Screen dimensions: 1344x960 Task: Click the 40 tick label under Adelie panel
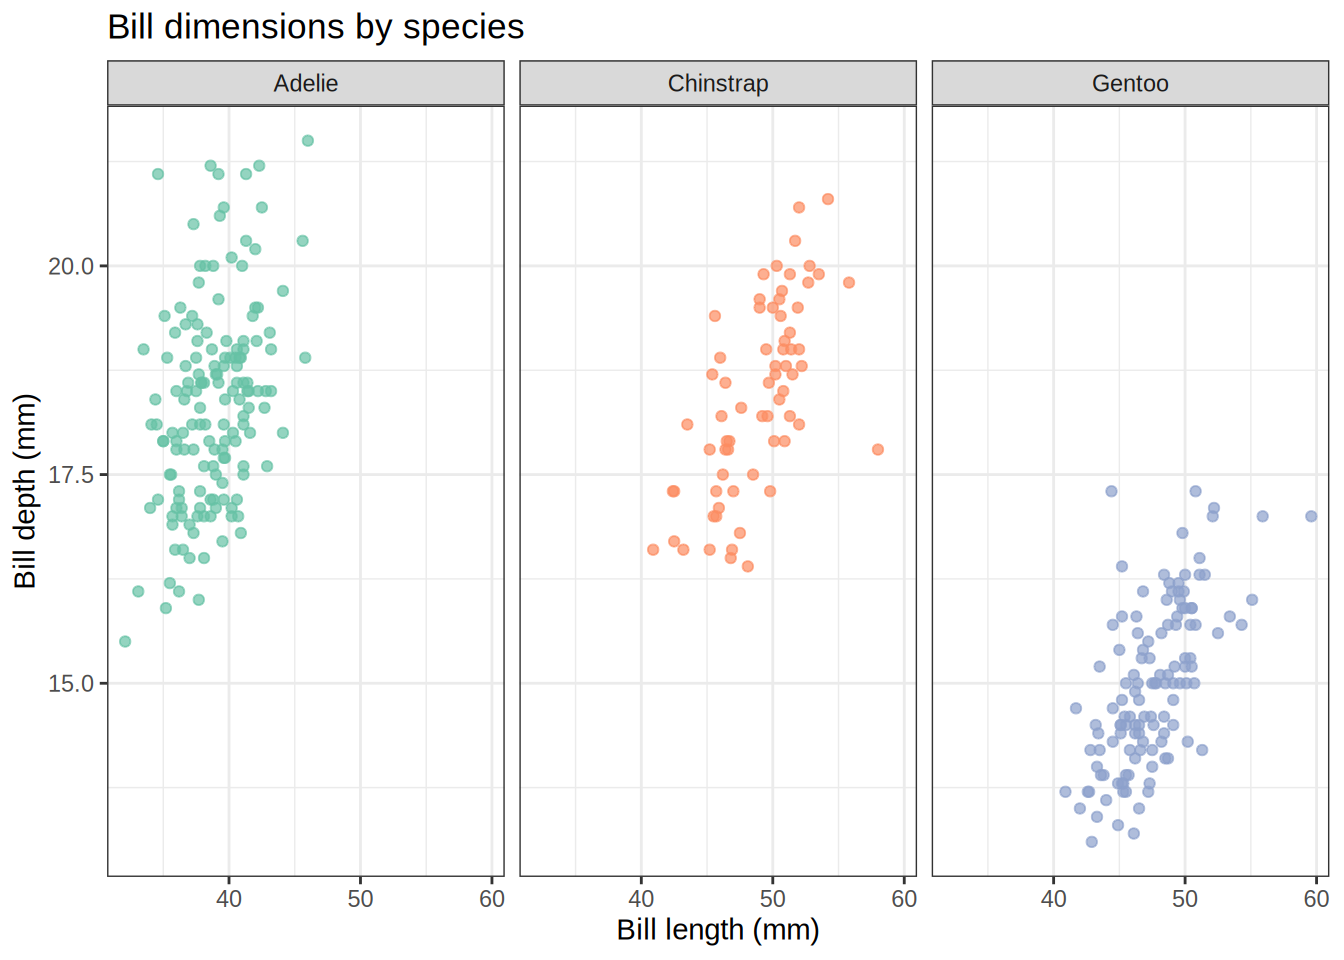click(229, 899)
